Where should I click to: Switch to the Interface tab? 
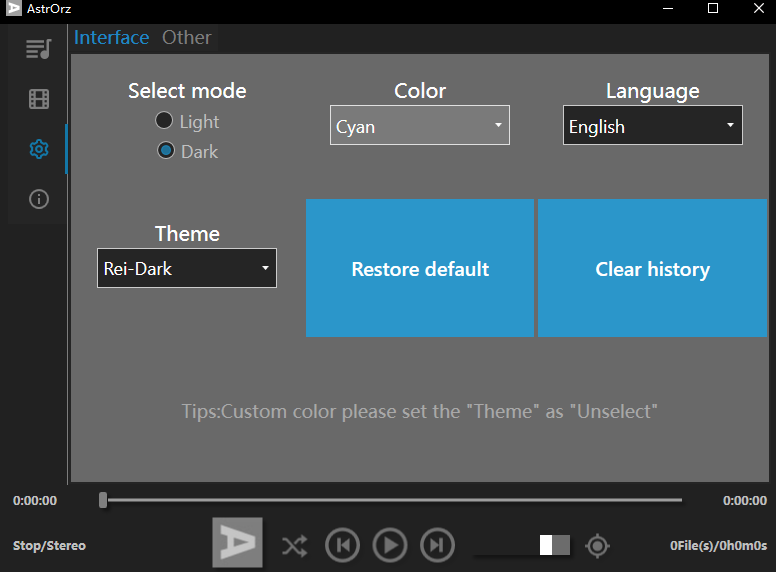coord(111,38)
